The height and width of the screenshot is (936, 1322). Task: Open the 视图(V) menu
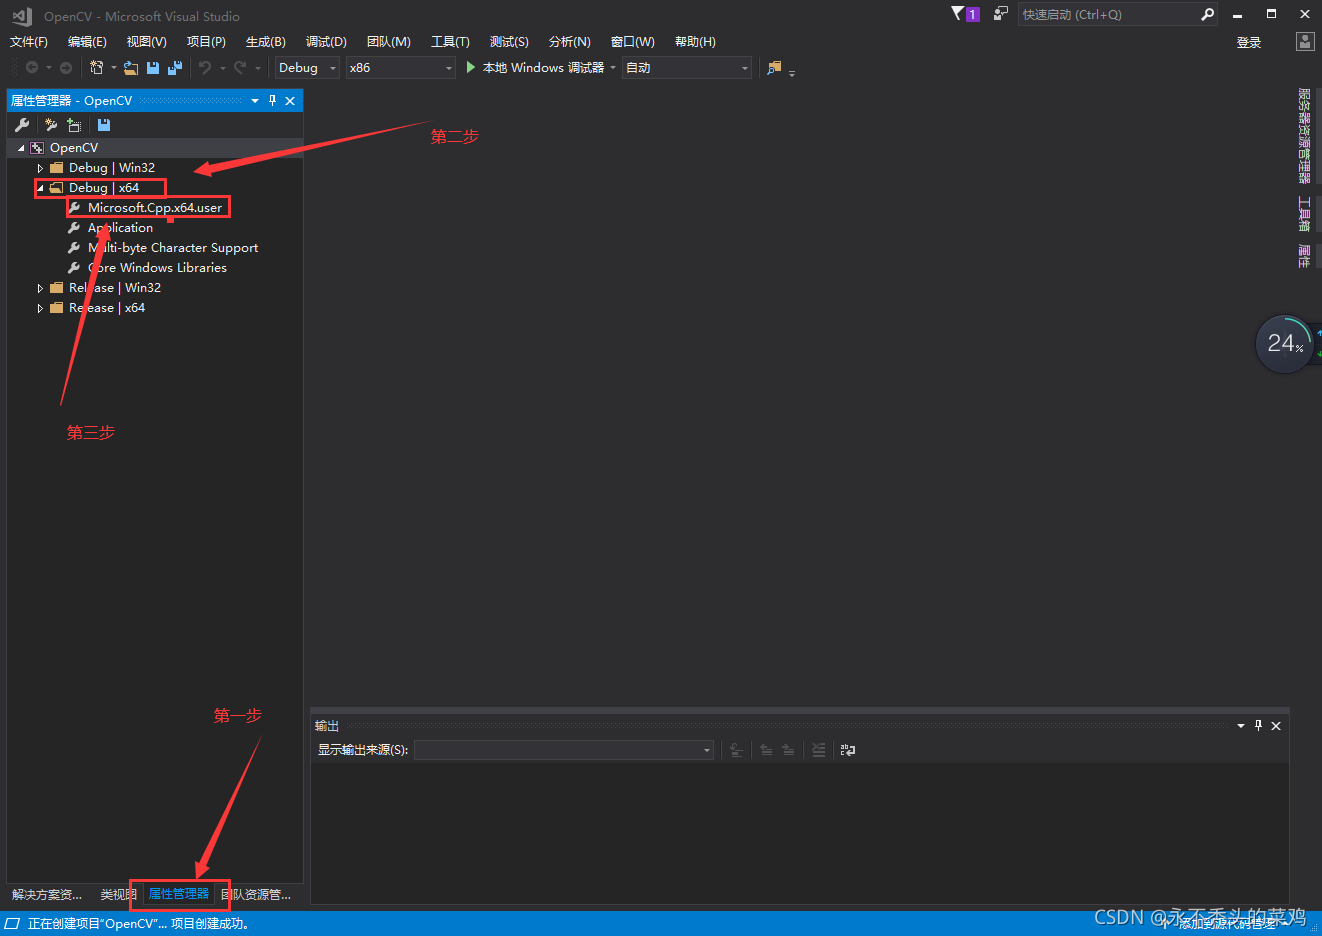click(x=146, y=42)
